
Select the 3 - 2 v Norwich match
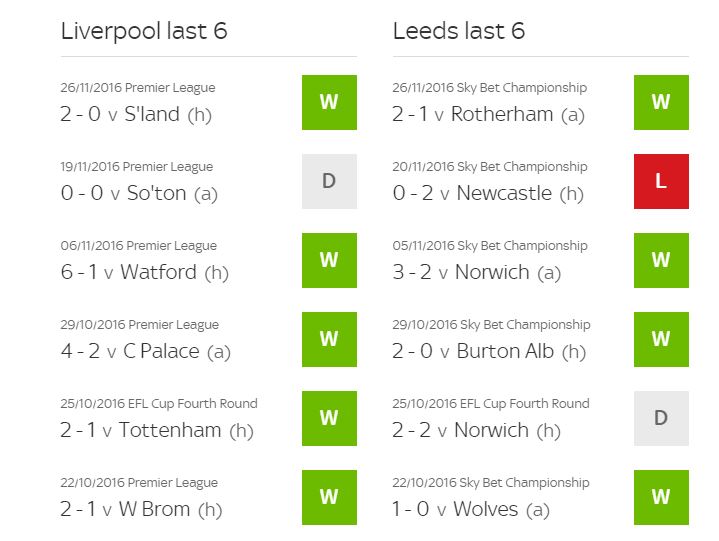tap(476, 272)
